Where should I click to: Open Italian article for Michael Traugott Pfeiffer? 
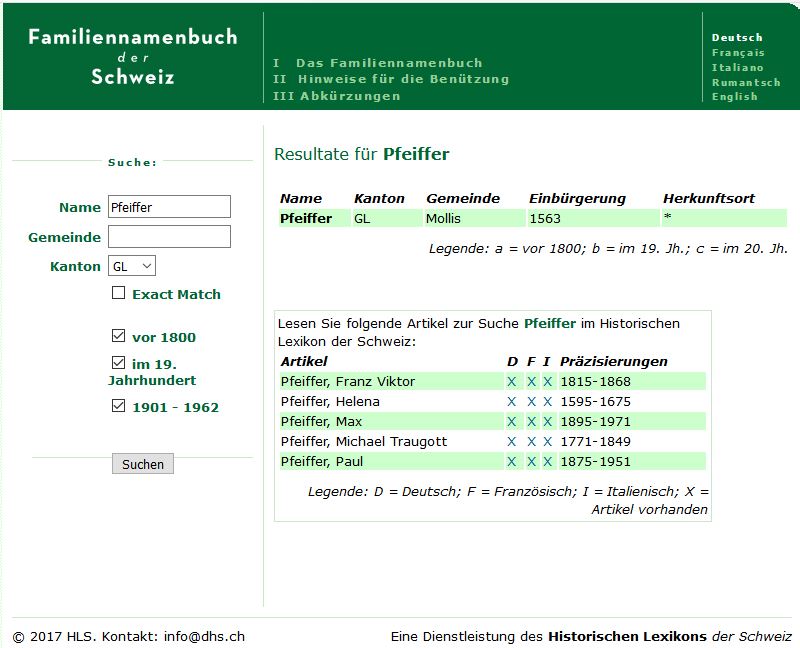[547, 442]
